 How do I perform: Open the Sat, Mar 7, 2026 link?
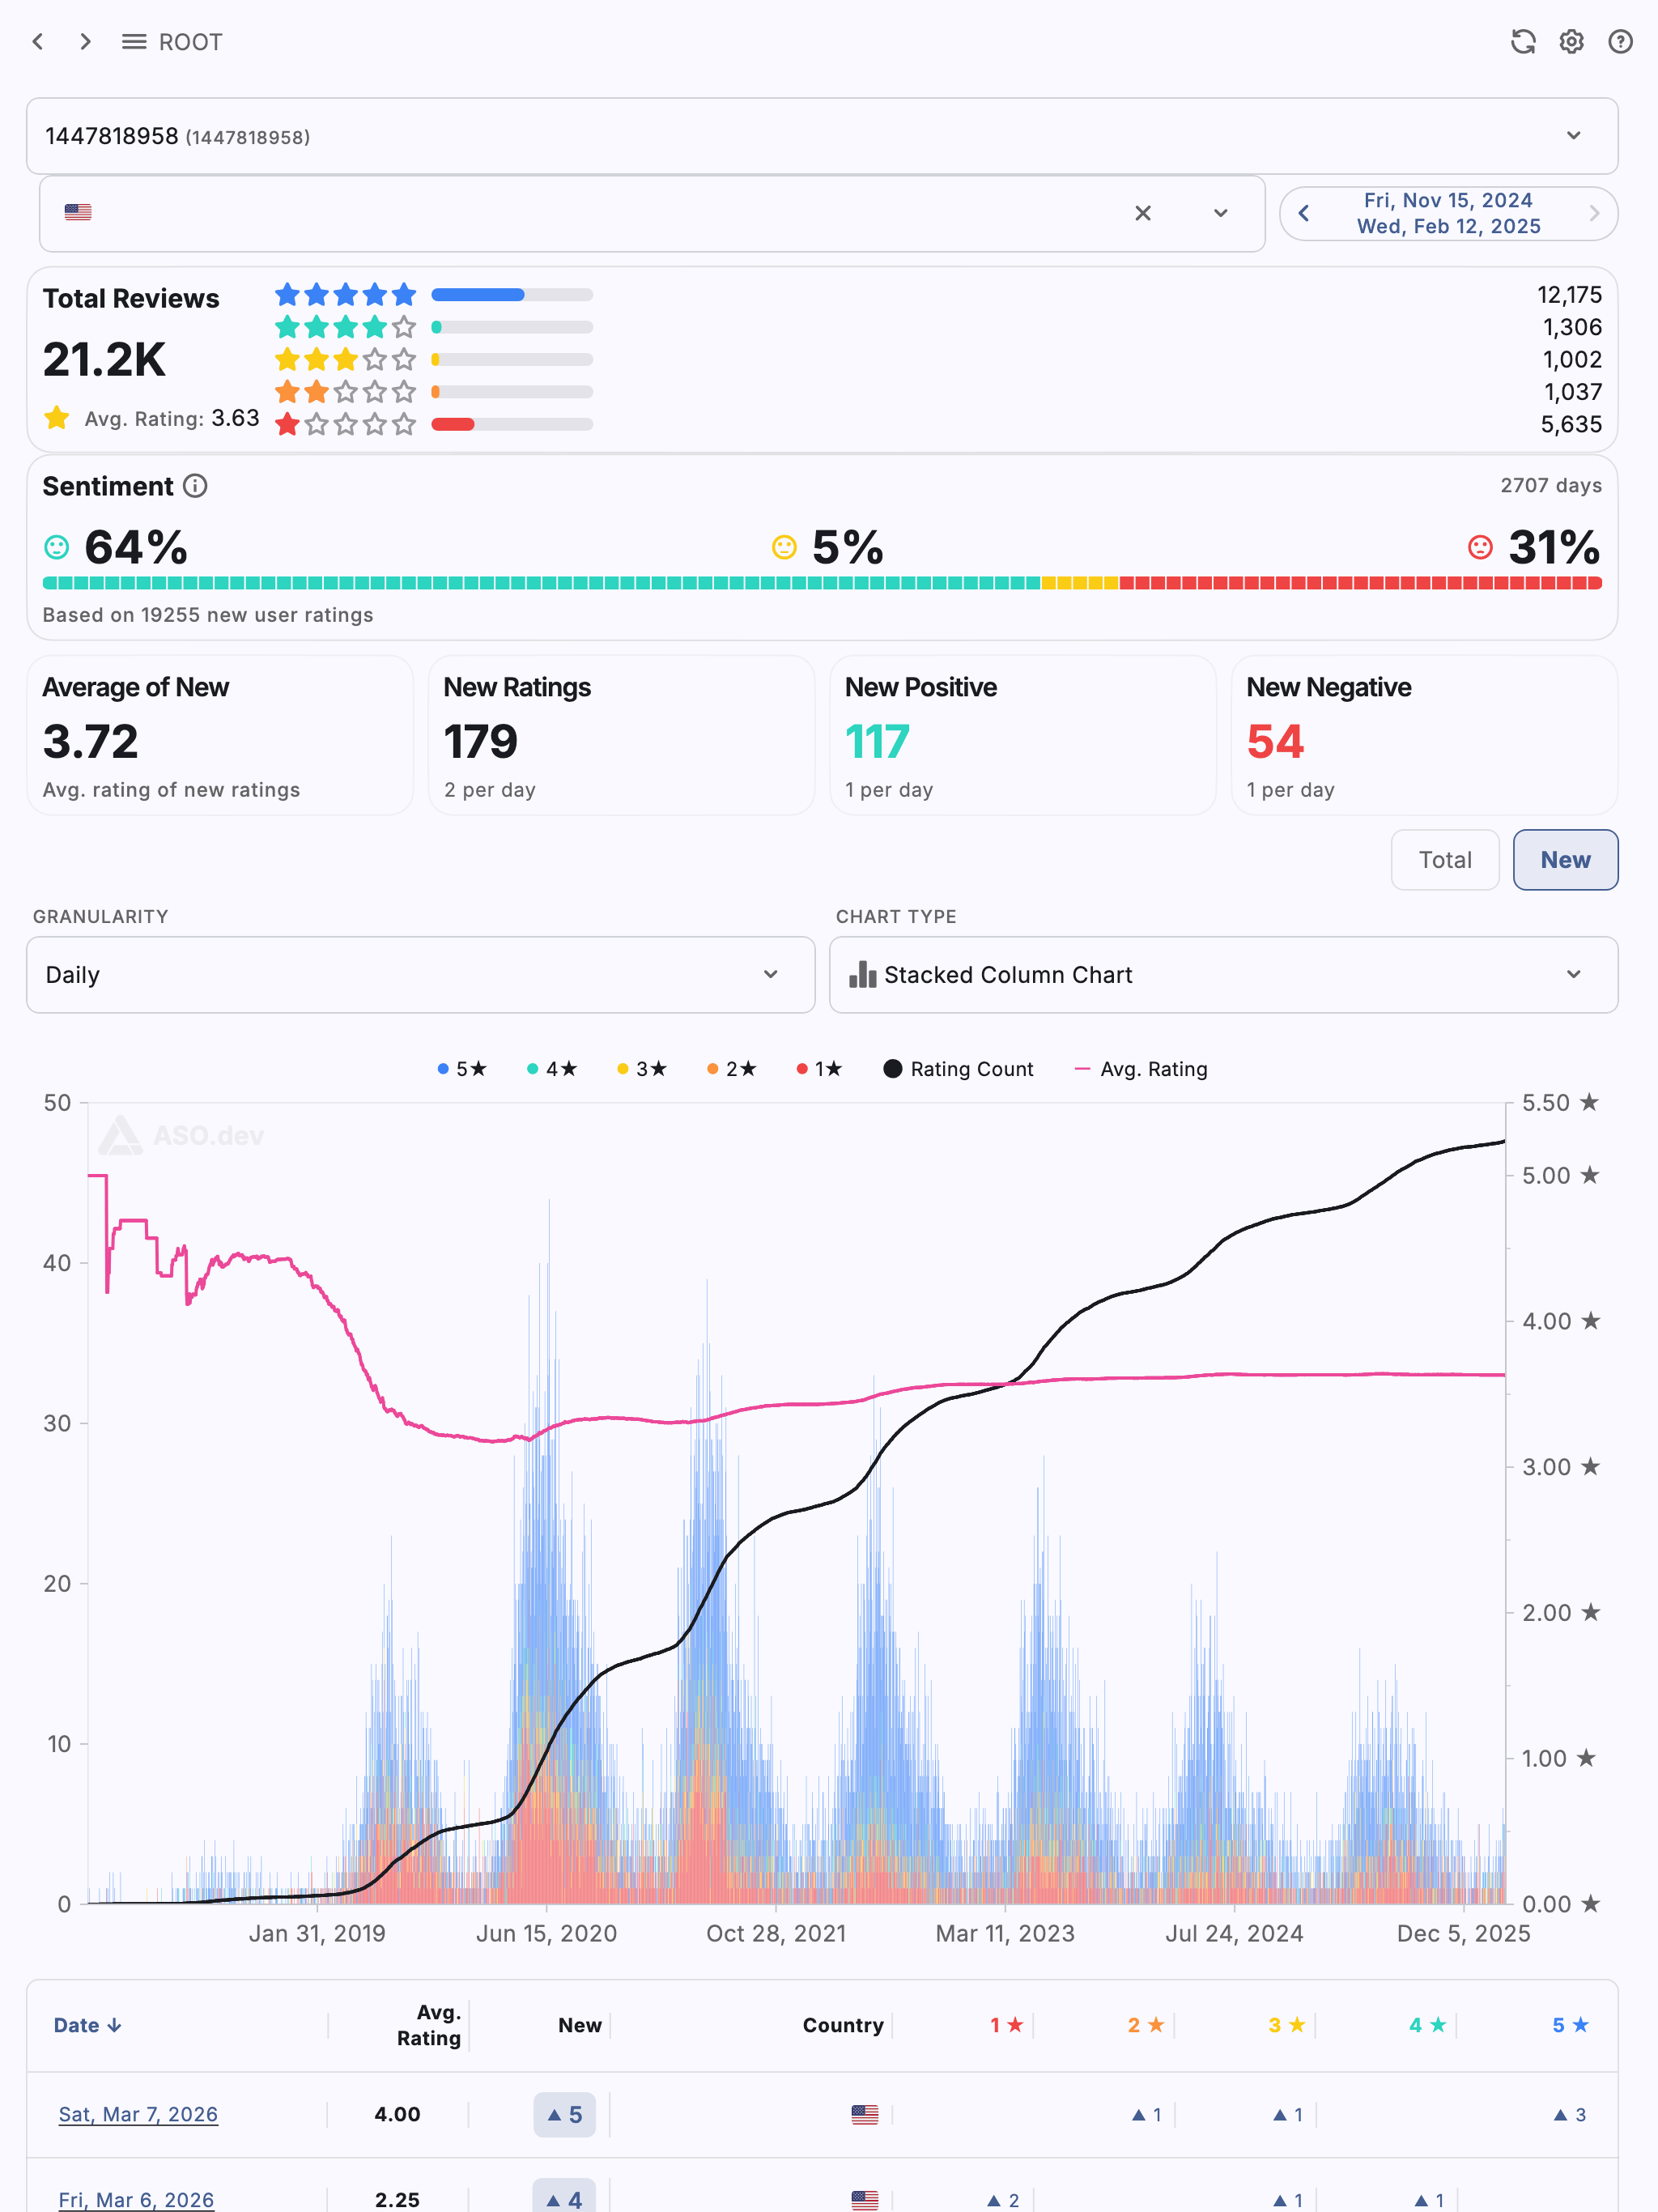(x=138, y=2114)
